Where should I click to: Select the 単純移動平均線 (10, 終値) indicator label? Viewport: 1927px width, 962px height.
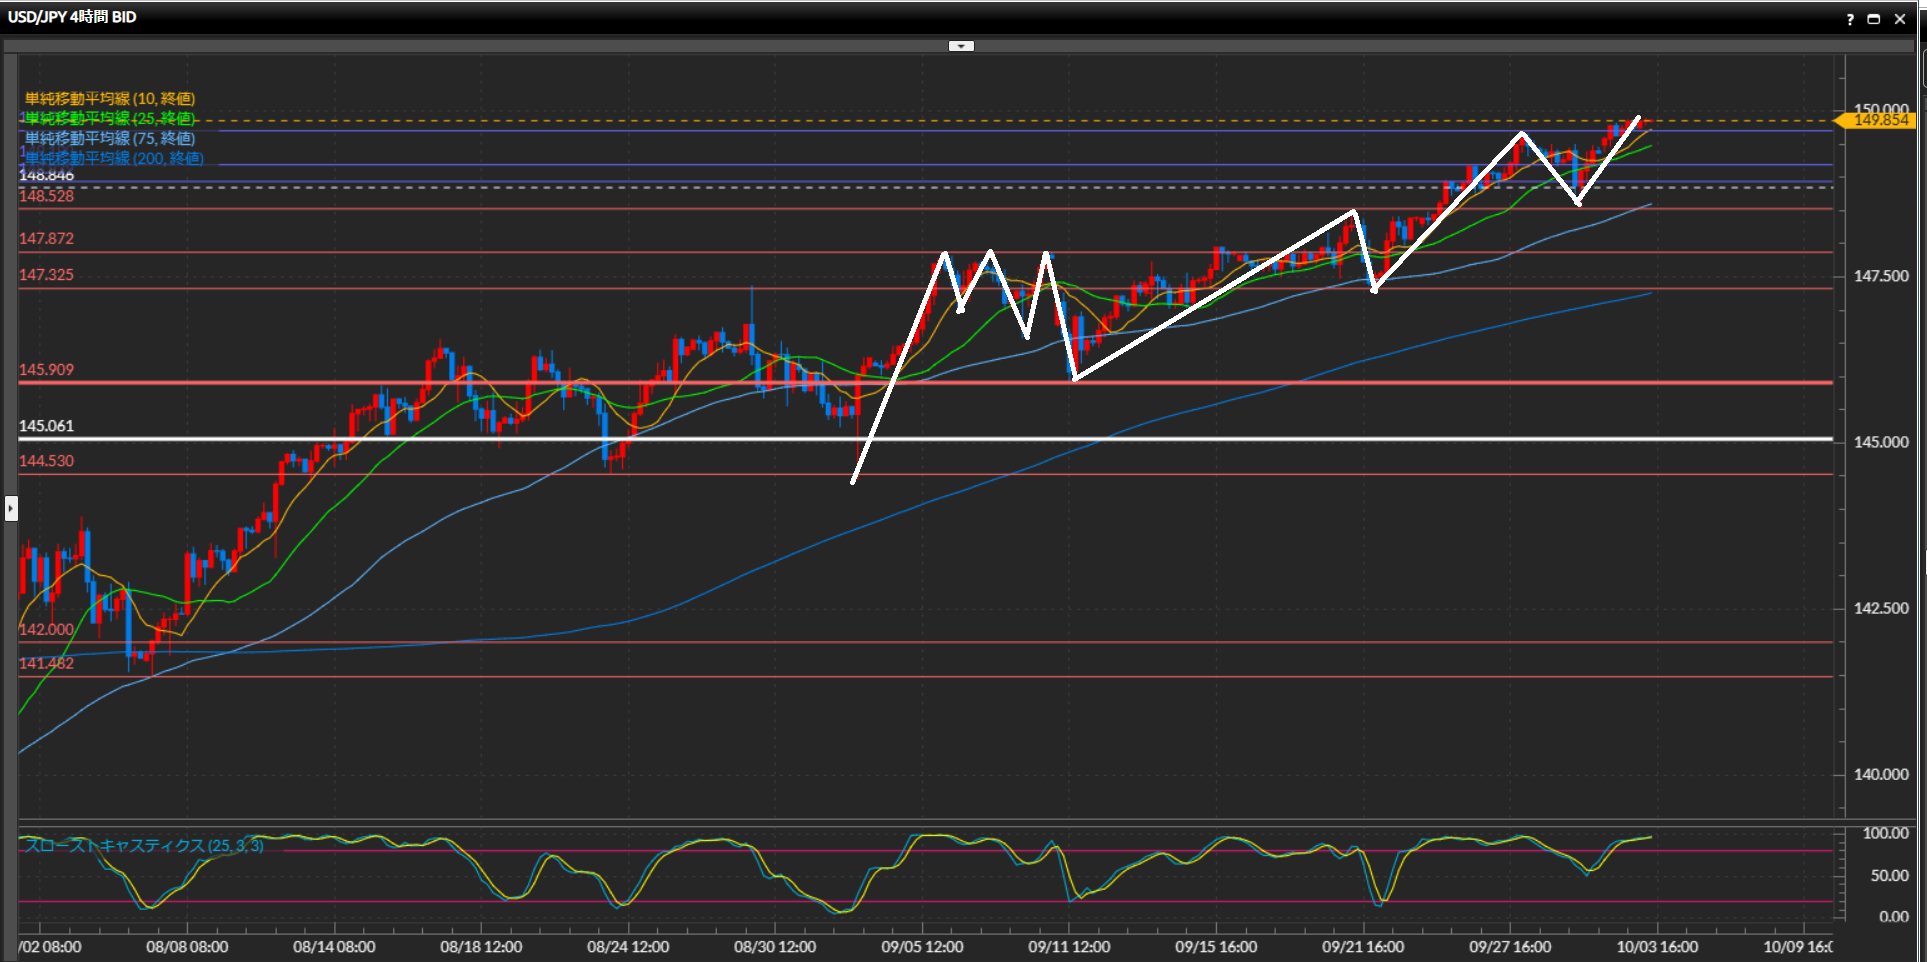coord(110,98)
